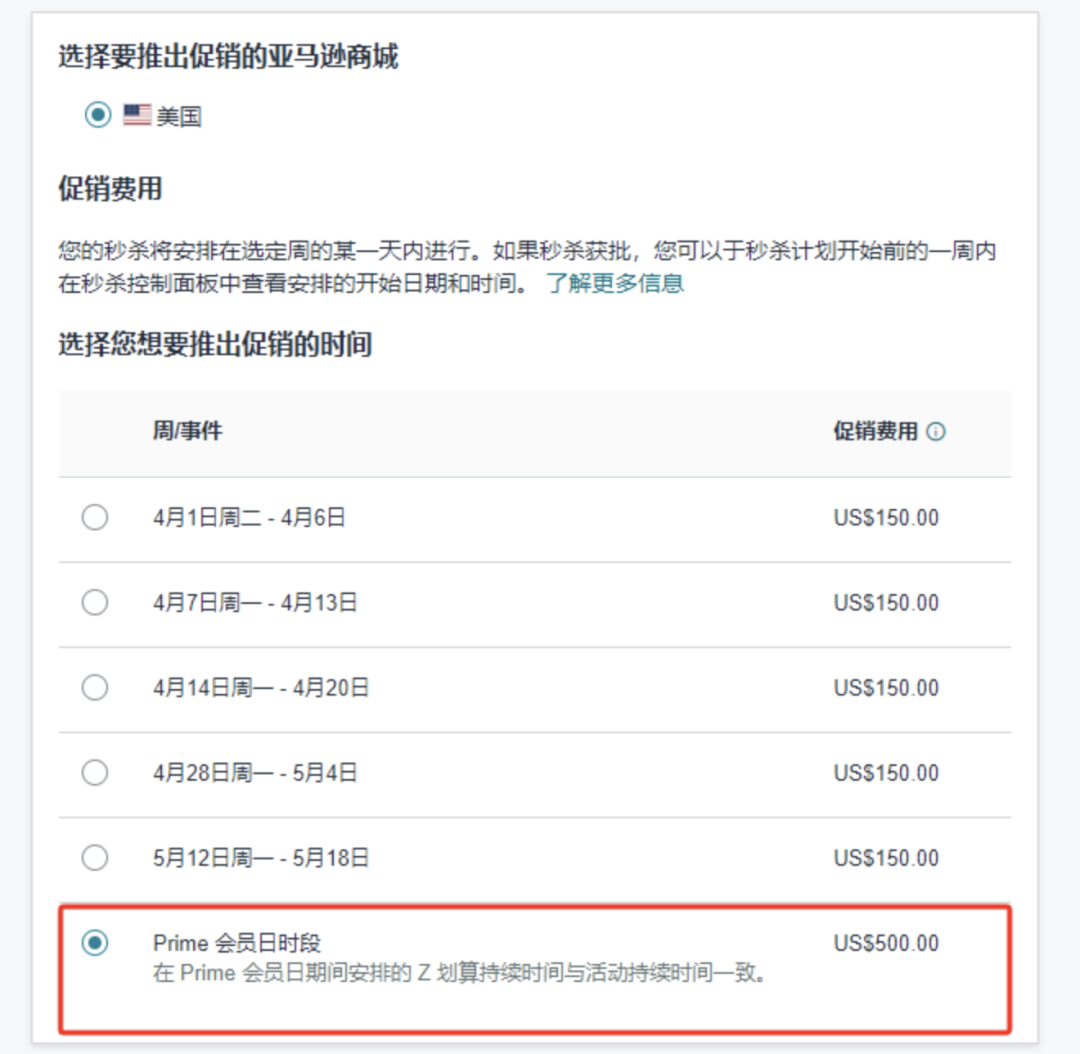This screenshot has height=1054, width=1080.
Task: Open the 了解更多信息 link
Action: [x=615, y=283]
